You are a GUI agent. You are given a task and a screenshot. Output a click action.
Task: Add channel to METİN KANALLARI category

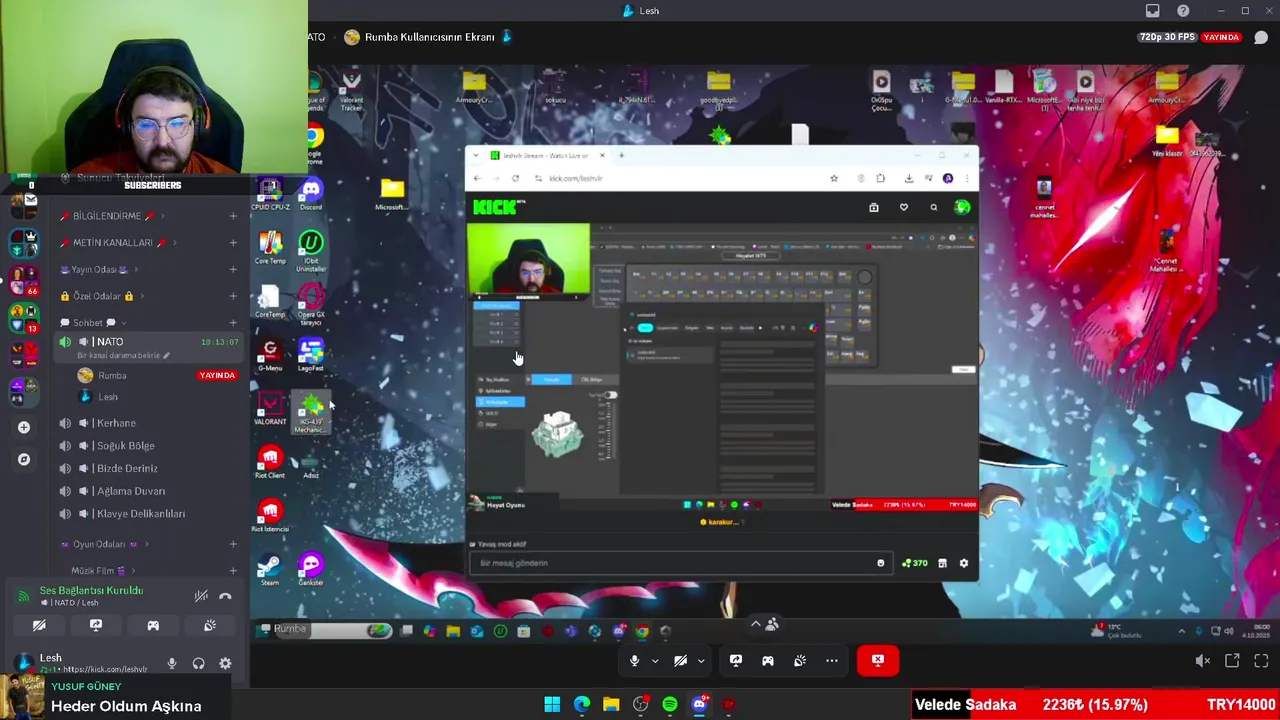[233, 243]
